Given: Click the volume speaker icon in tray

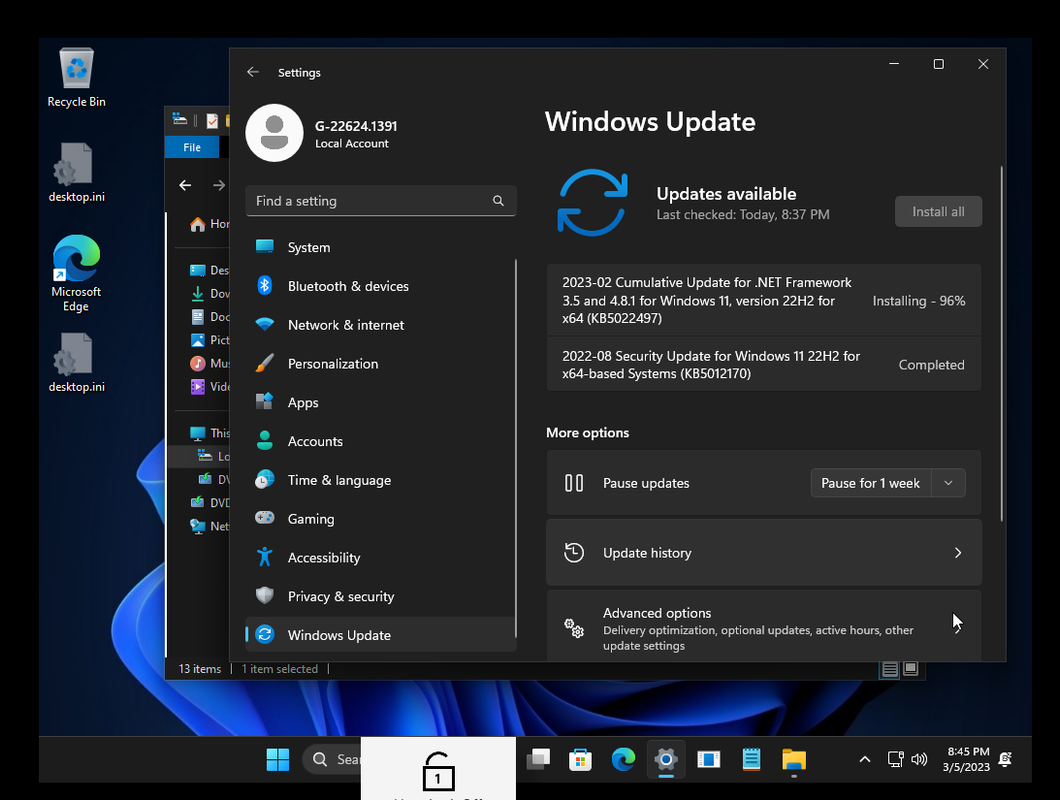Looking at the screenshot, I should coord(919,759).
